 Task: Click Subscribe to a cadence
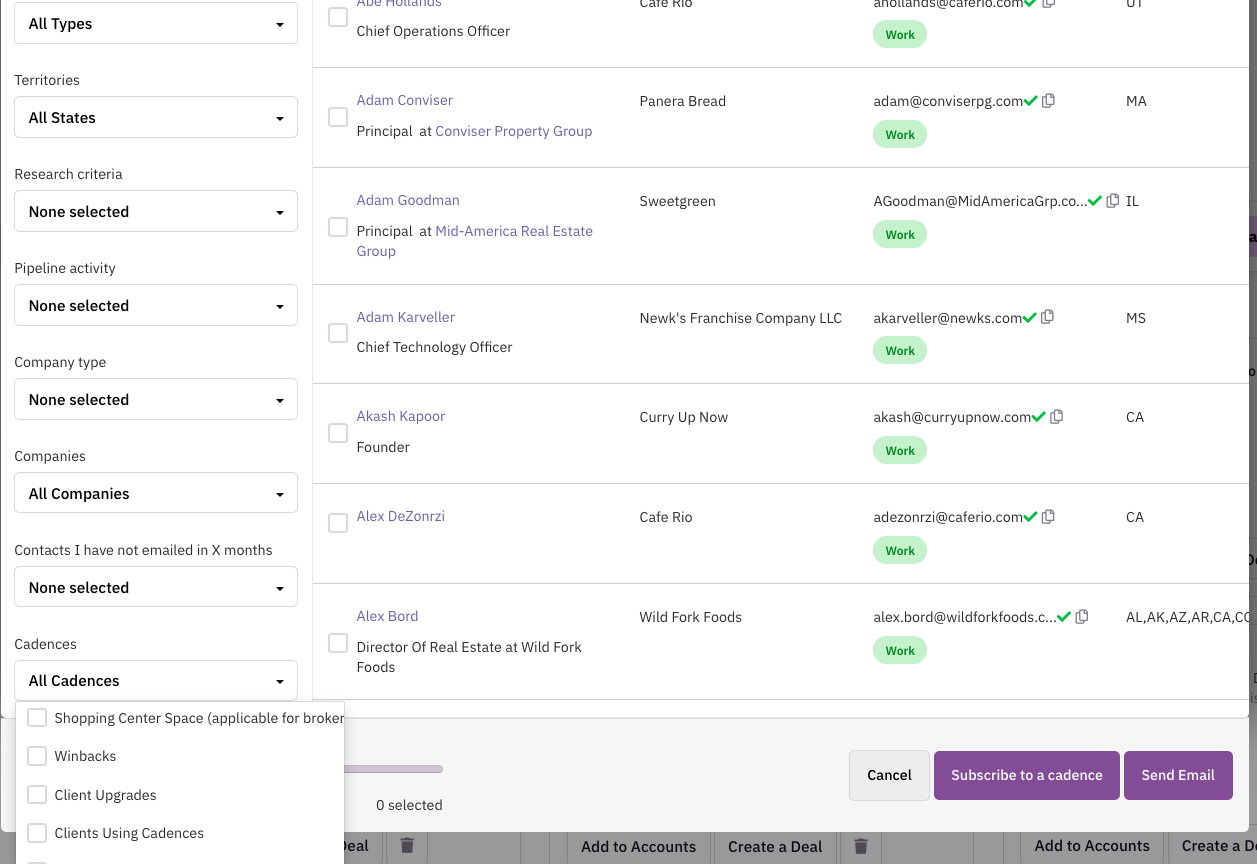[1027, 775]
